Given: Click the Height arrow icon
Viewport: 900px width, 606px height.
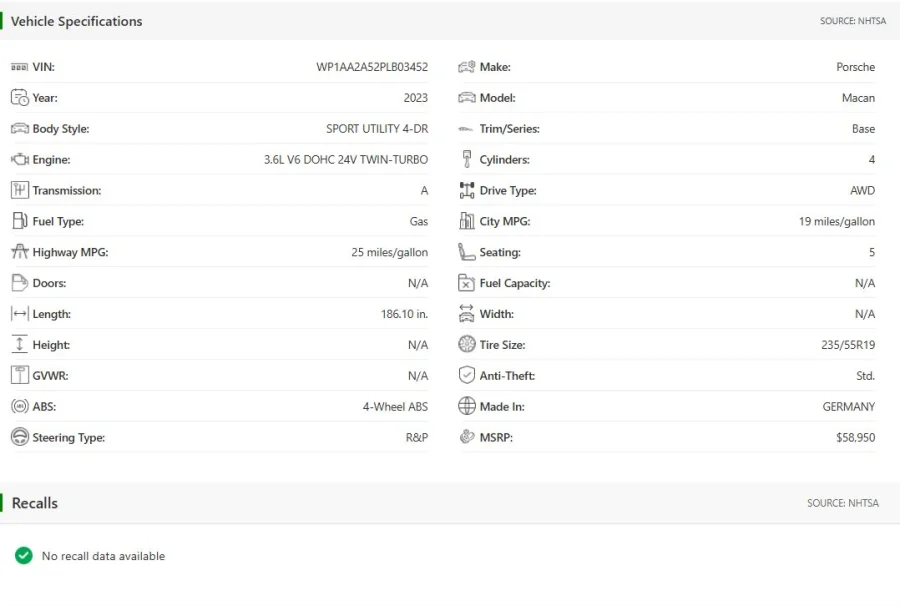Looking at the screenshot, I should [20, 344].
